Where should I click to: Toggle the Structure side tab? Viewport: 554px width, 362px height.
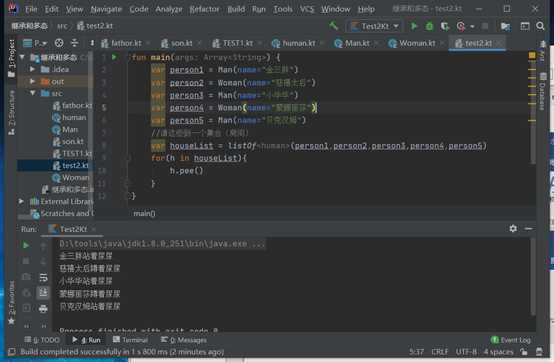pos(12,112)
